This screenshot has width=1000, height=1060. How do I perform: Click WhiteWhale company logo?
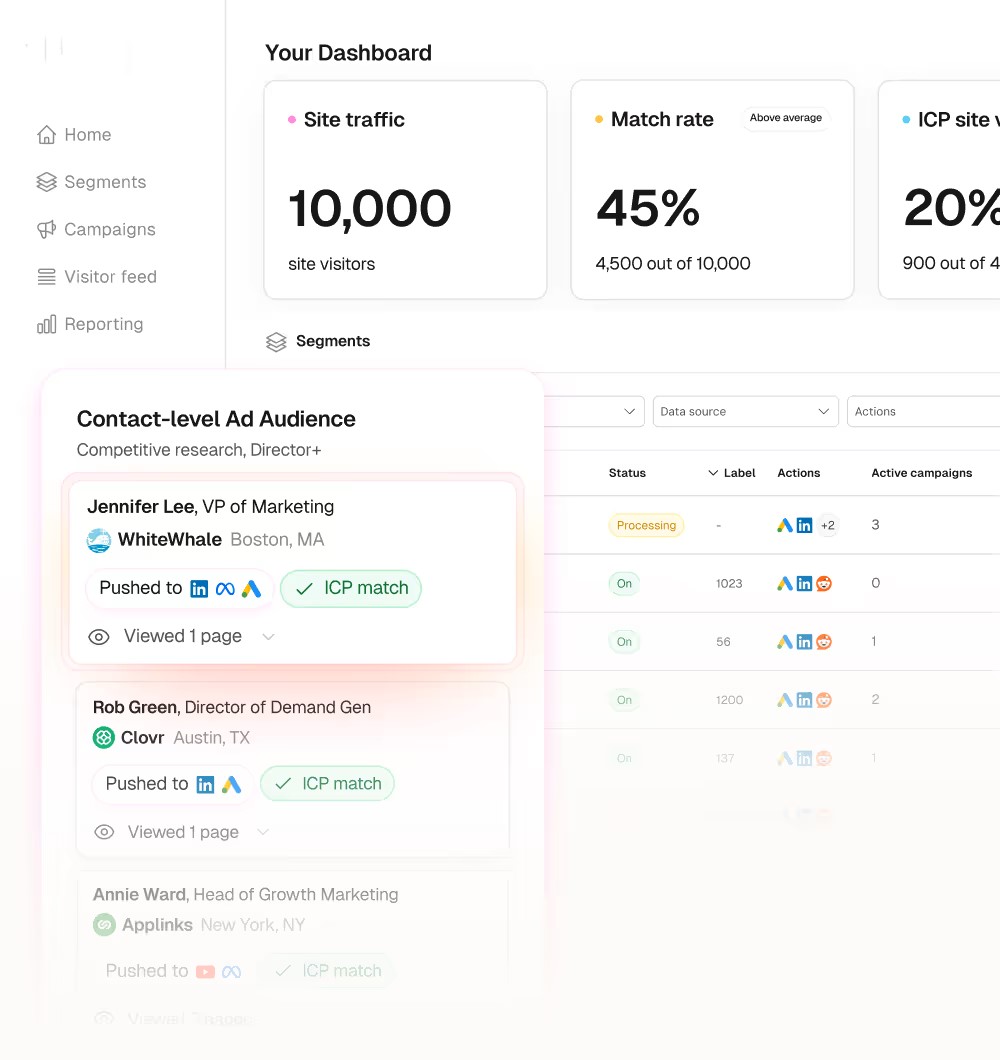[99, 540]
